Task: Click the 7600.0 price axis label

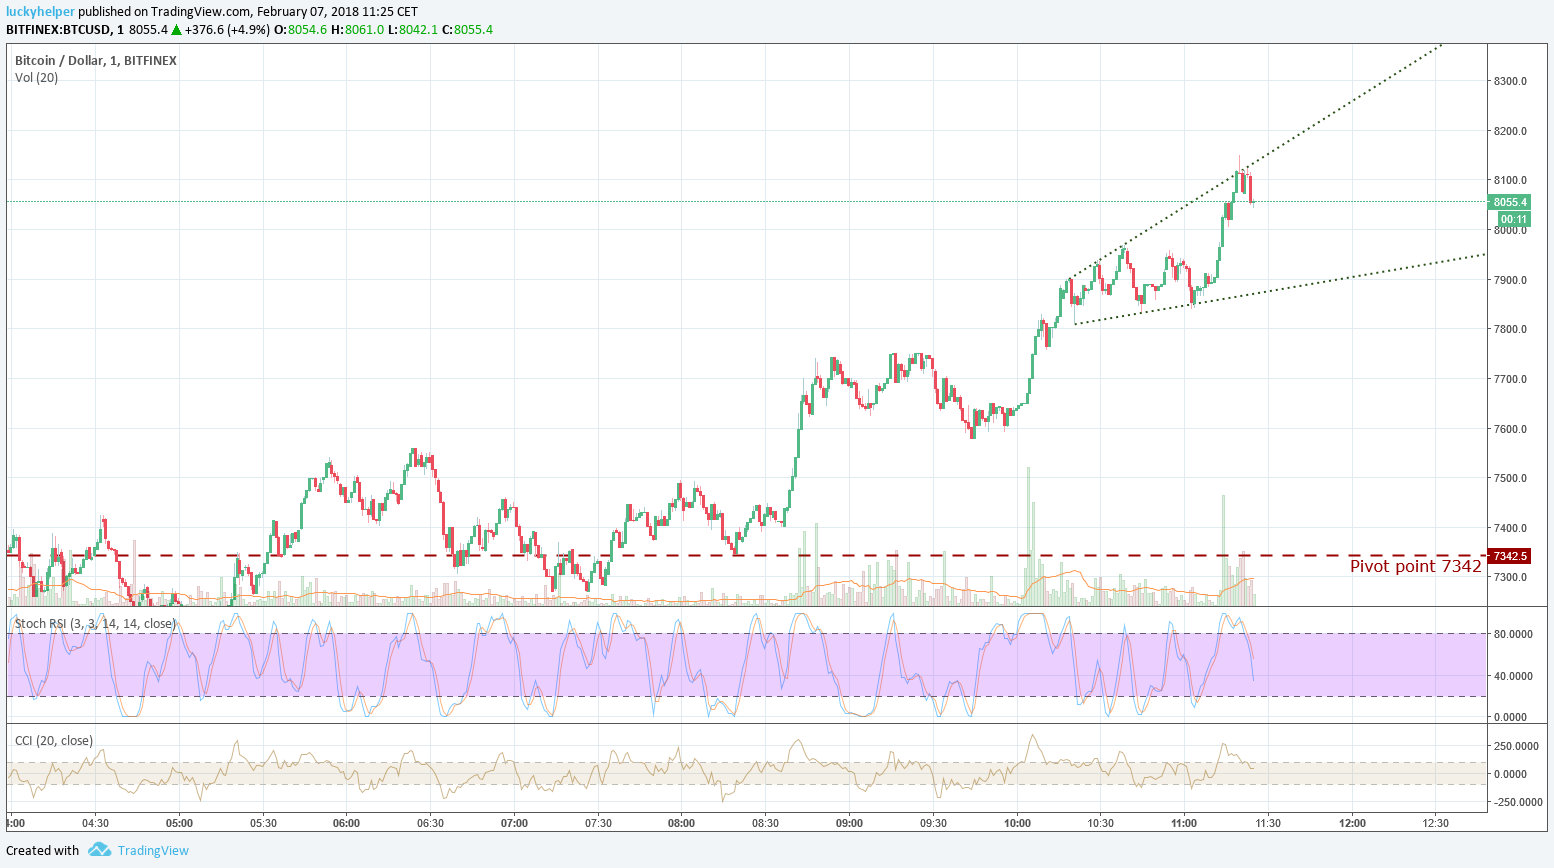Action: click(x=1510, y=429)
